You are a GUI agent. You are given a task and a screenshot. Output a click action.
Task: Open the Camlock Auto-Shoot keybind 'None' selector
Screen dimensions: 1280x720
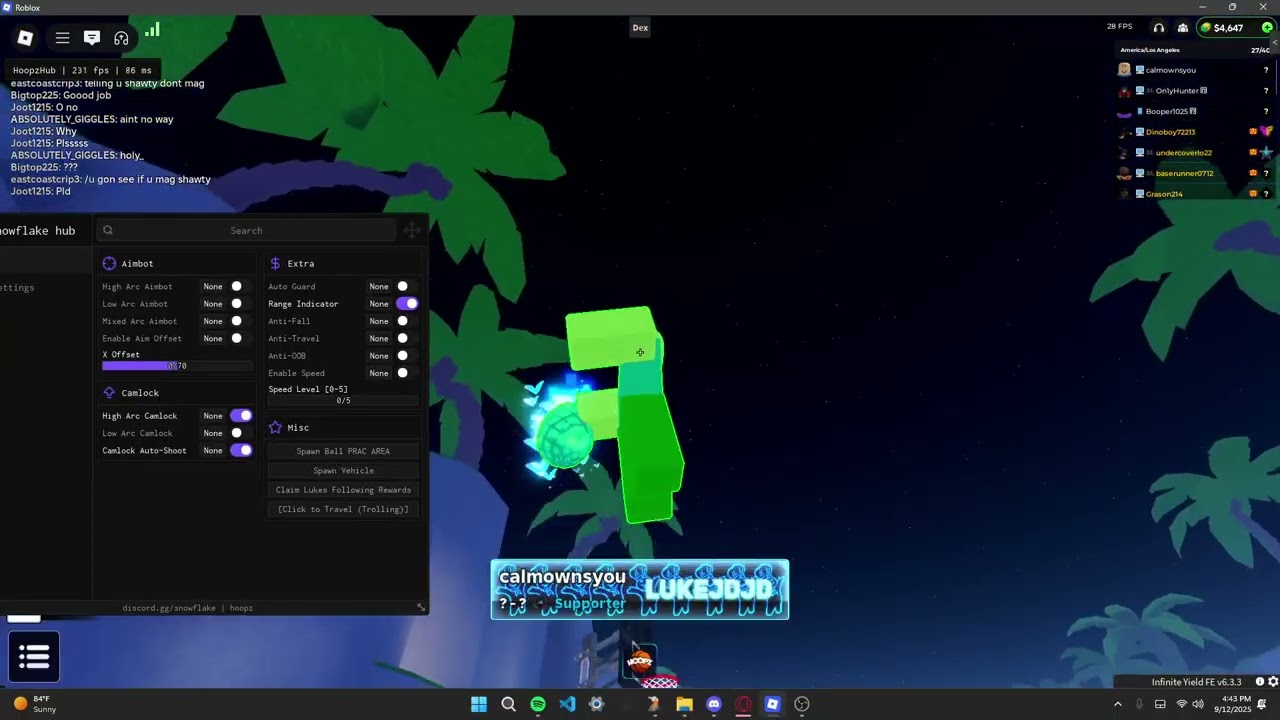pyautogui.click(x=213, y=451)
